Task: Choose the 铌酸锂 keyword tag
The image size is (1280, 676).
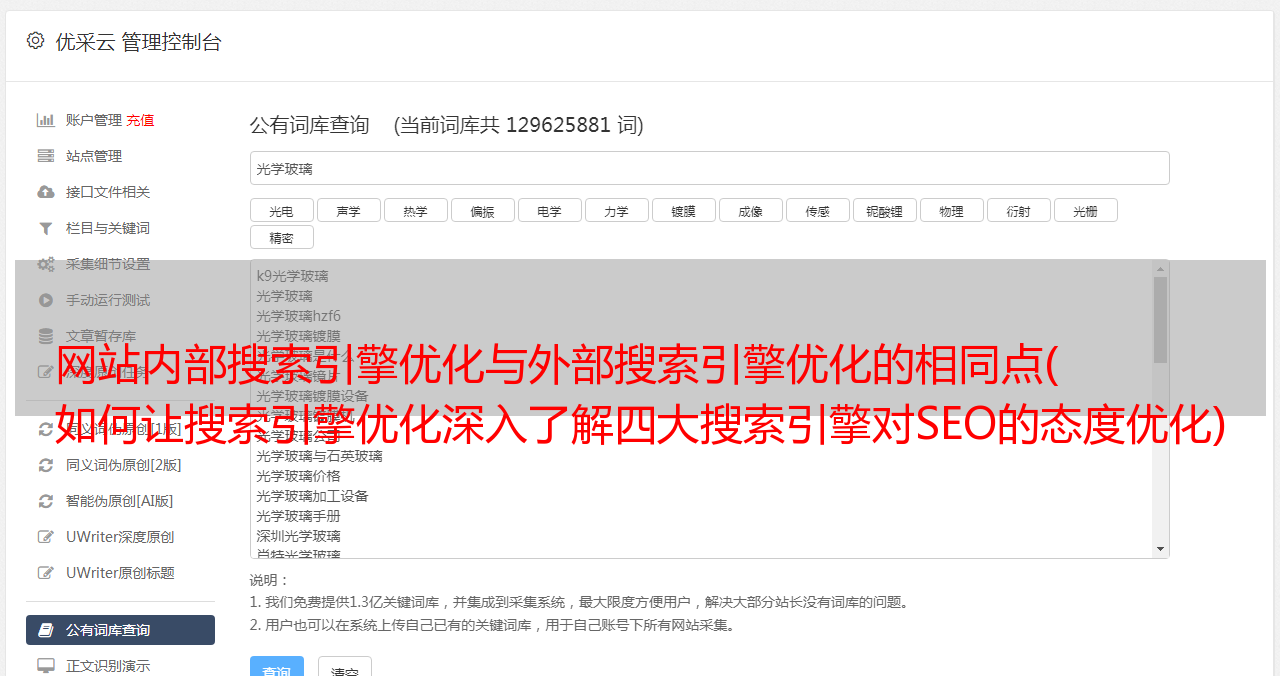Action: (885, 210)
